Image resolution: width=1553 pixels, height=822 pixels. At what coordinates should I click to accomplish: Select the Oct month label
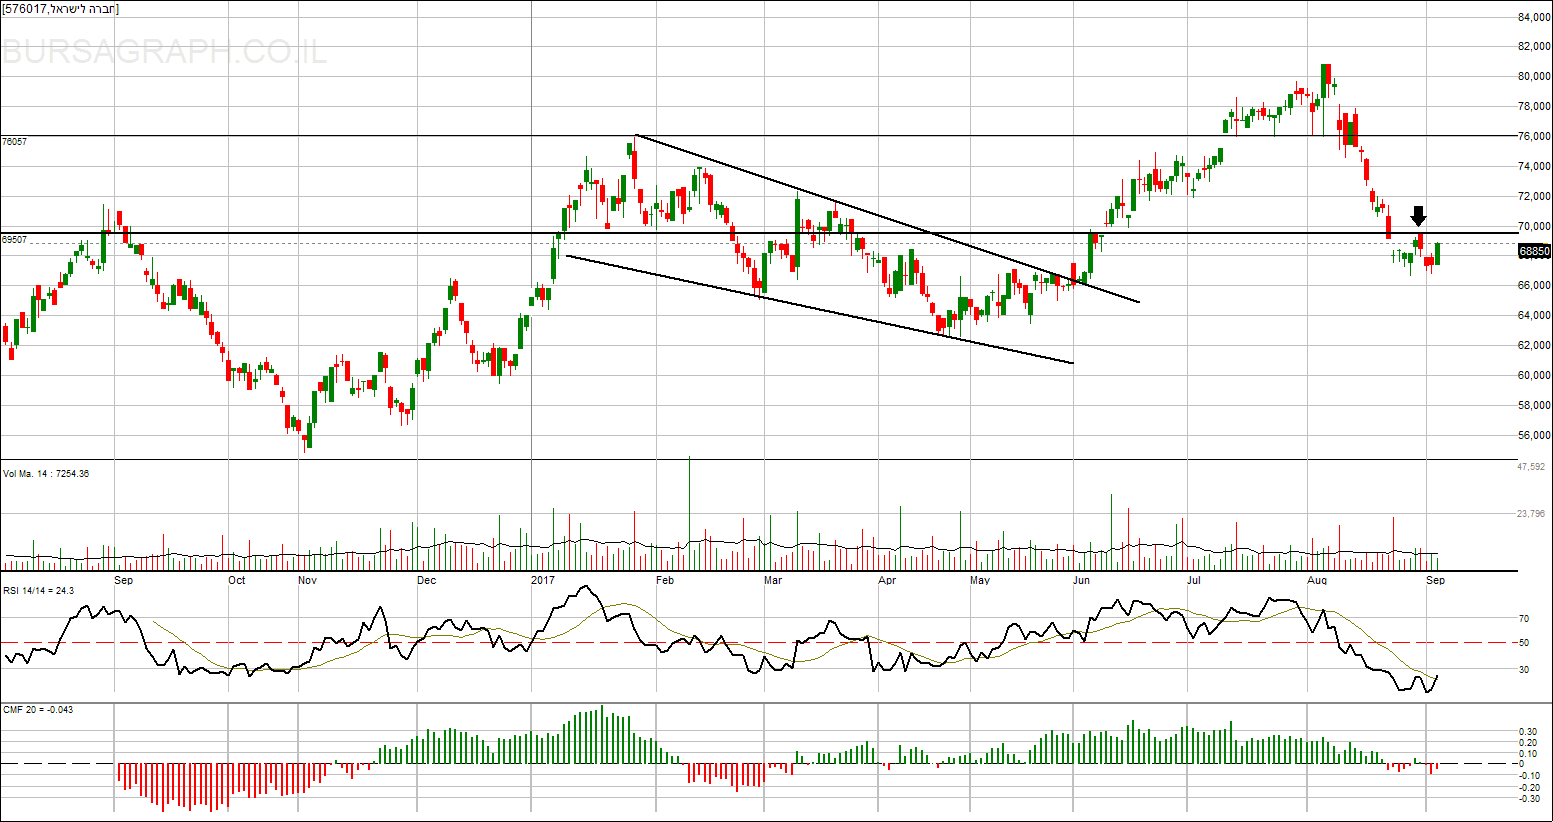point(237,580)
